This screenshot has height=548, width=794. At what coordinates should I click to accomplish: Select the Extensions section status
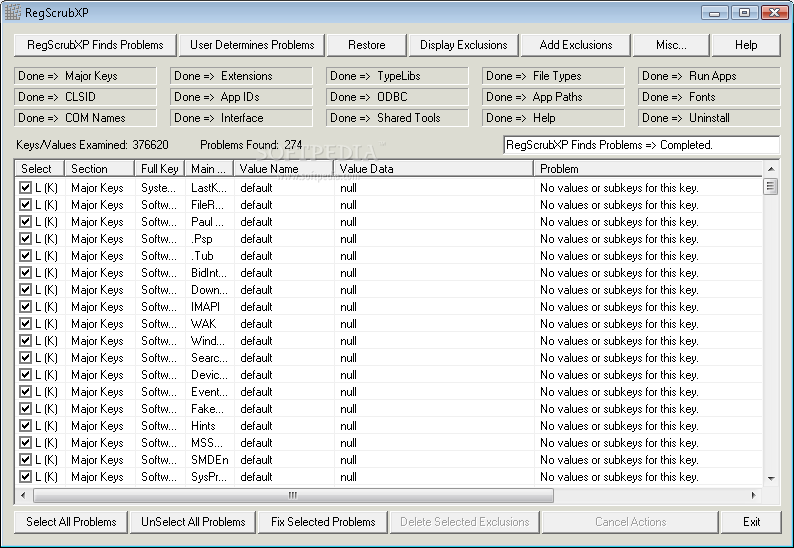pyautogui.click(x=242, y=76)
